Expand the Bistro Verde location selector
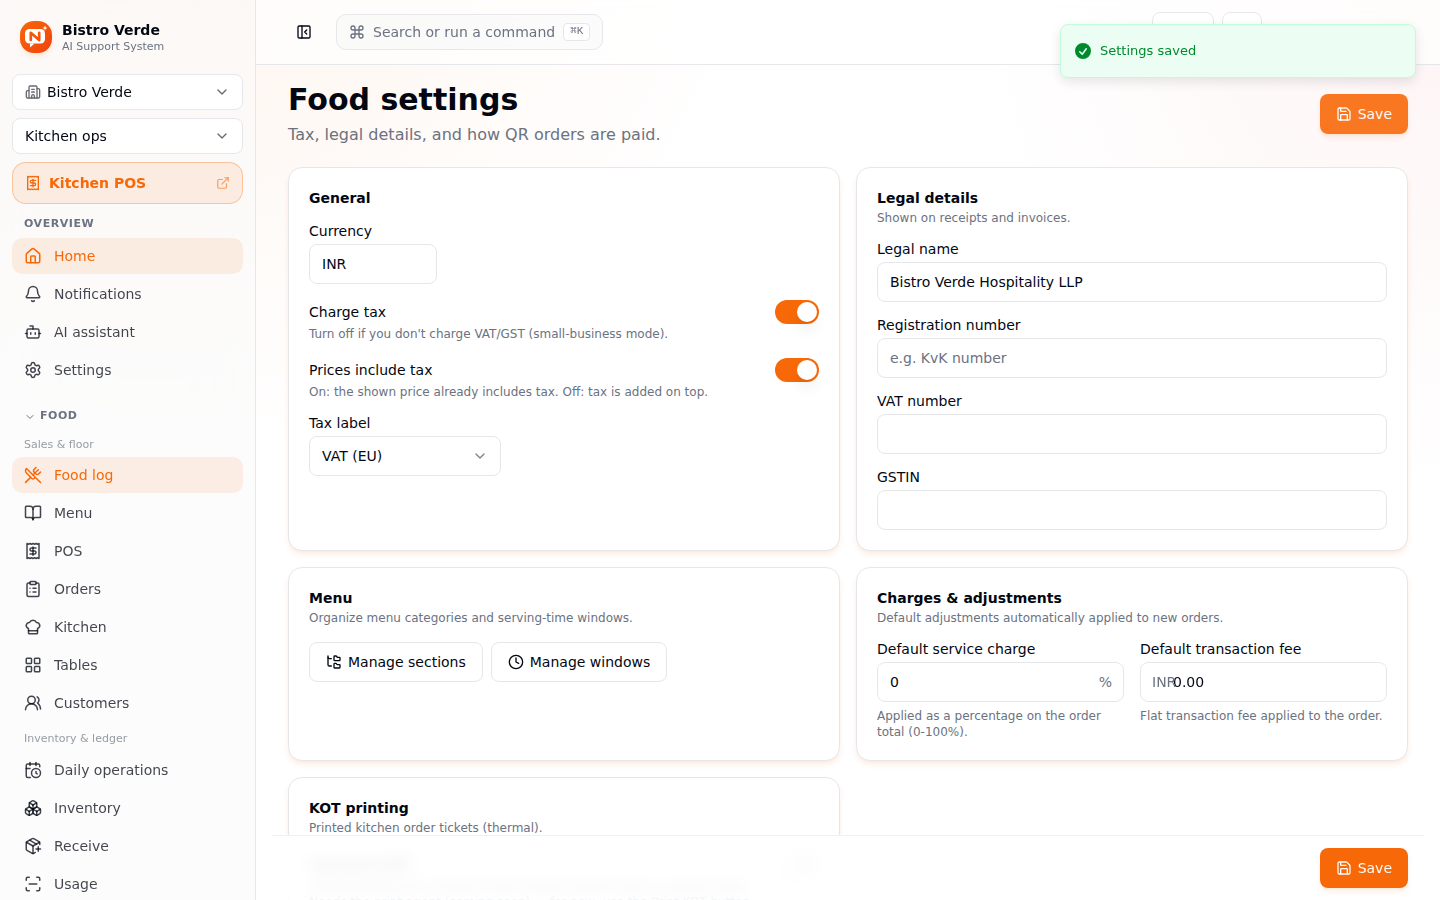1440x900 pixels. [x=127, y=92]
